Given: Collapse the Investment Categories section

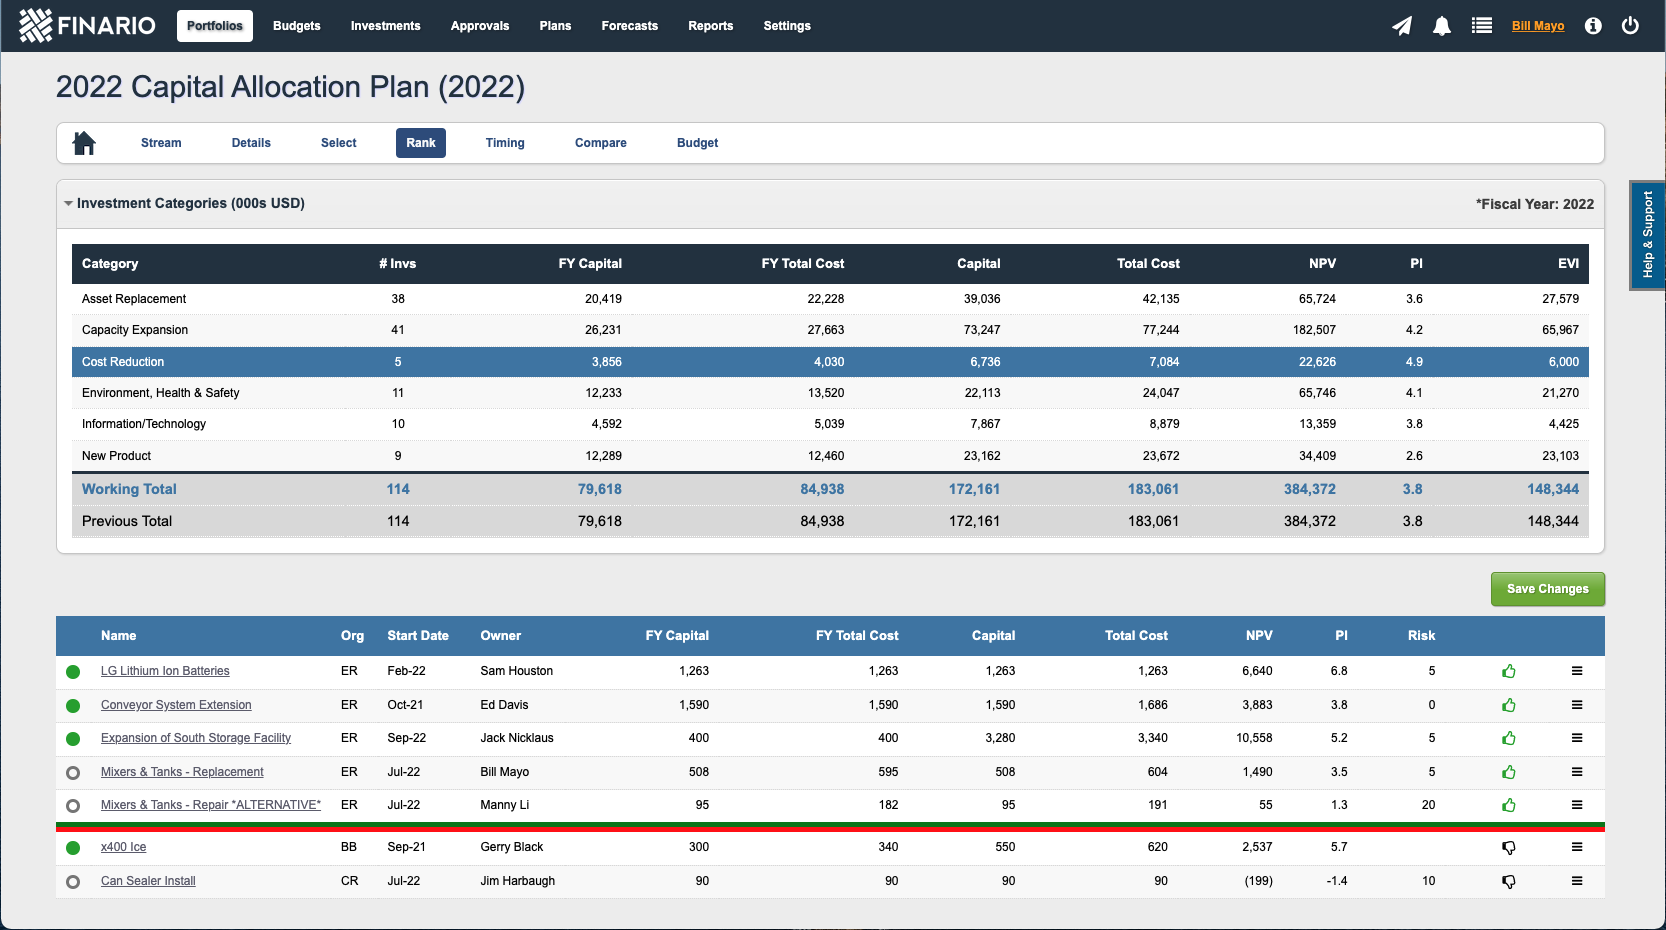Looking at the screenshot, I should (68, 203).
